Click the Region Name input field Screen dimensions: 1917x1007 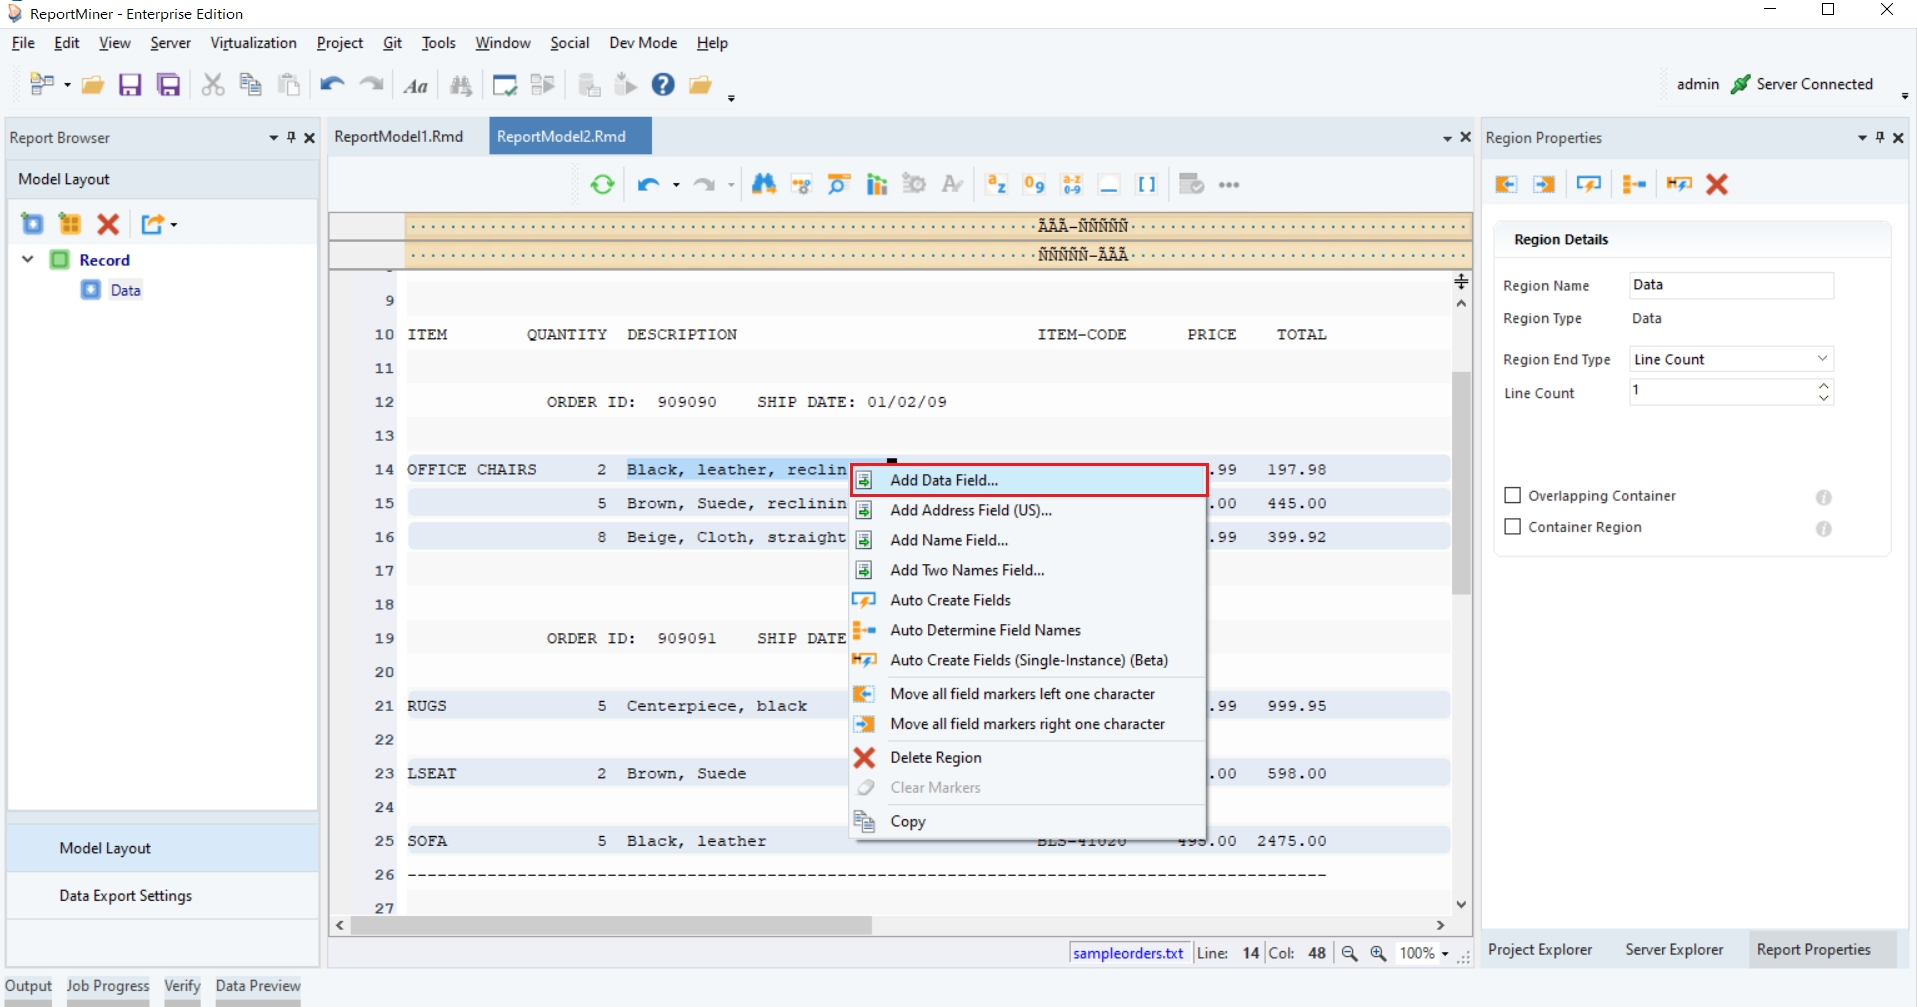tap(1731, 285)
